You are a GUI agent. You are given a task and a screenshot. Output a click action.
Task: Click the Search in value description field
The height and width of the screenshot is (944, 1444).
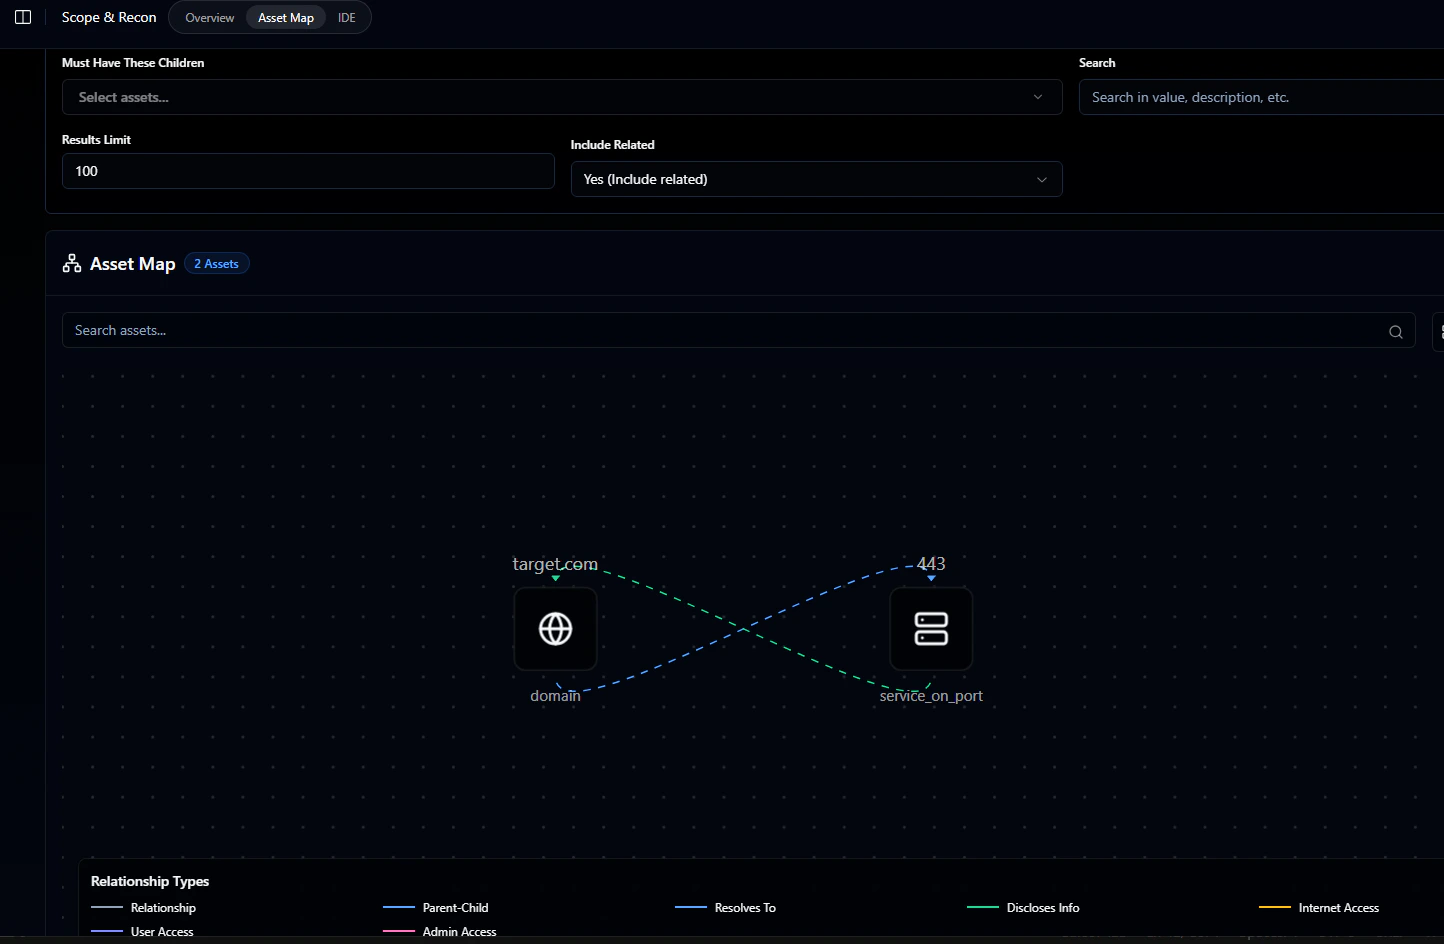[1260, 97]
